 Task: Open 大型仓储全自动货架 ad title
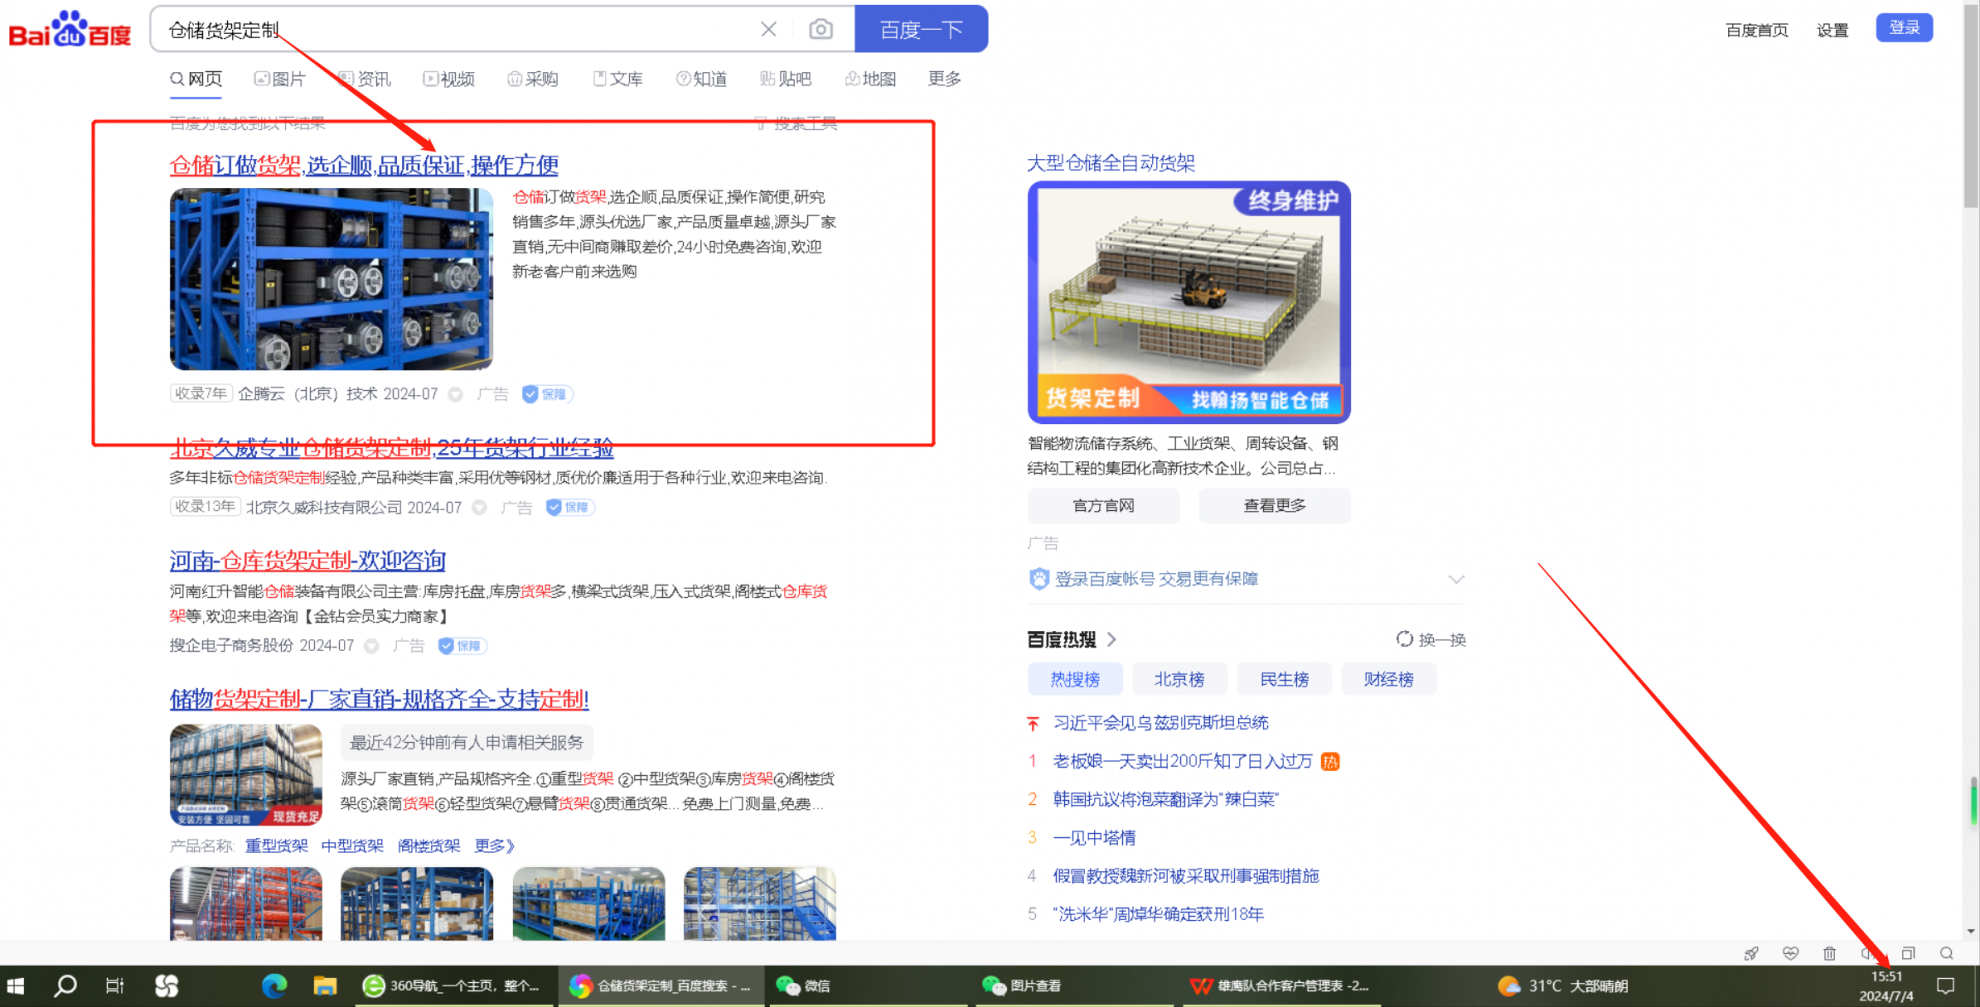(1111, 163)
